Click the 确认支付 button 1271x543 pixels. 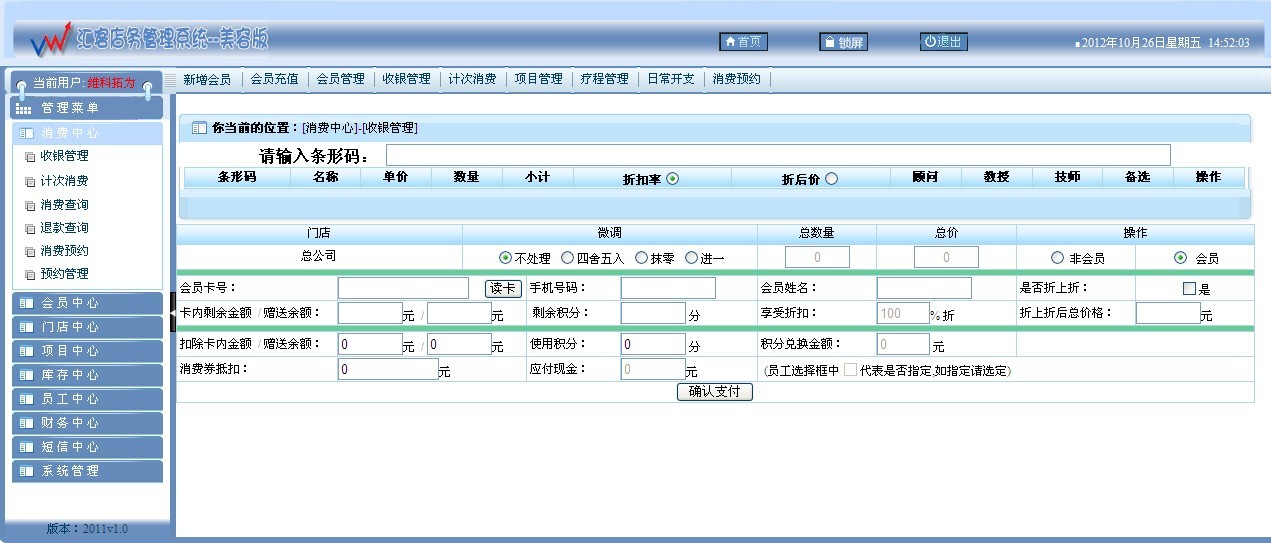715,391
